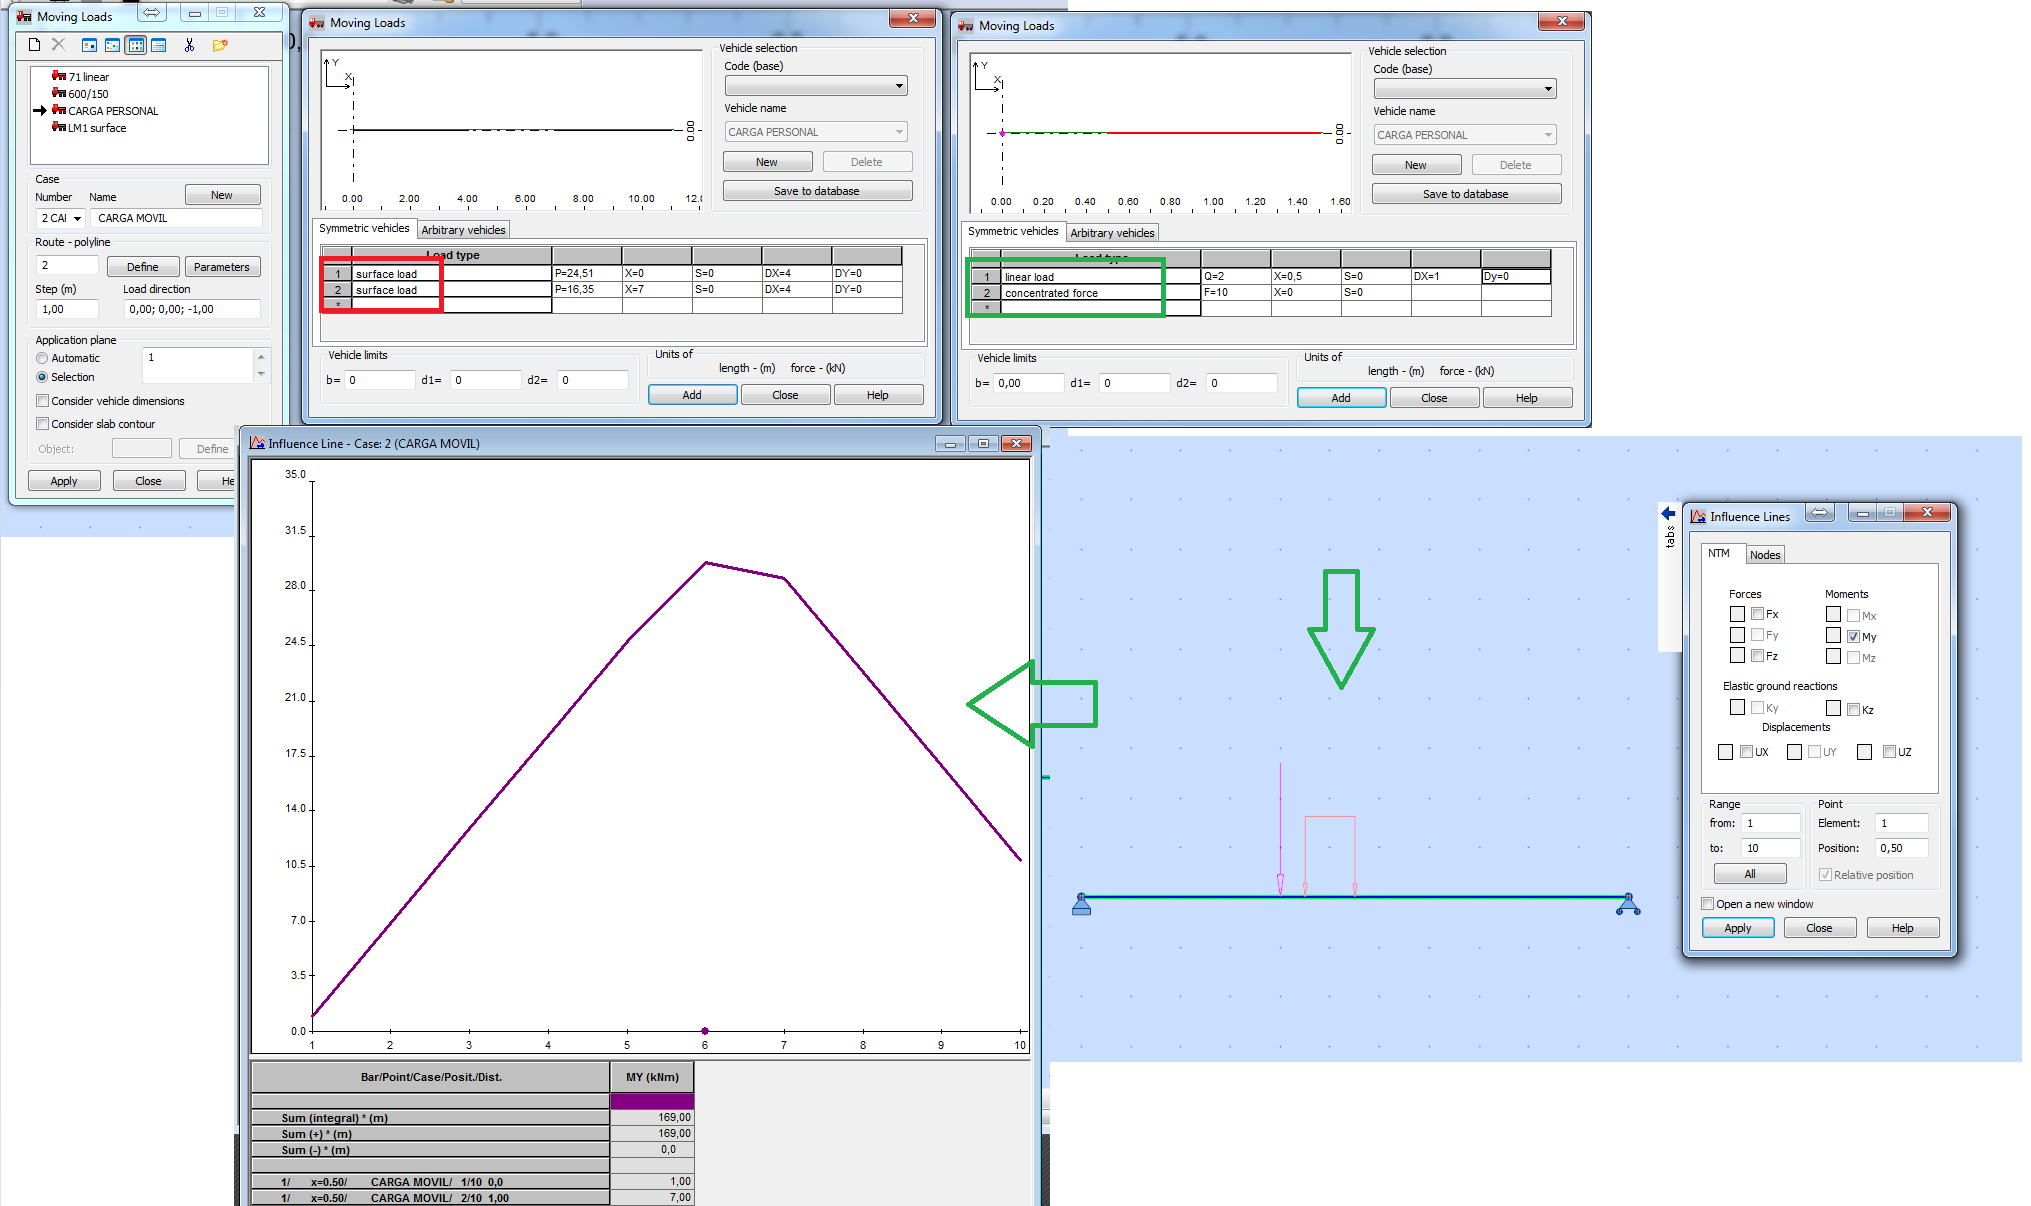2031x1206 pixels.
Task: Click Save to database in middle window
Action: pos(817,191)
